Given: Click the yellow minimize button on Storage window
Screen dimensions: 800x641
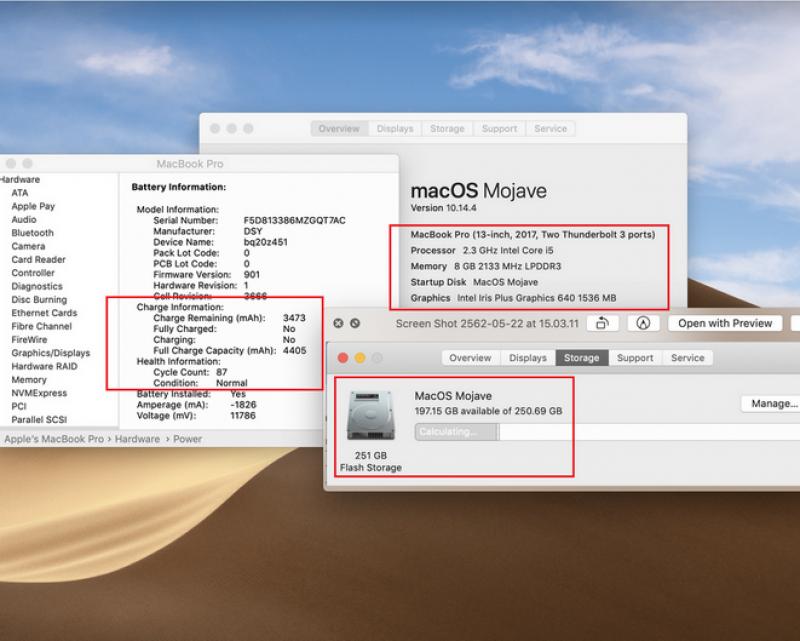Looking at the screenshot, I should click(x=359, y=358).
